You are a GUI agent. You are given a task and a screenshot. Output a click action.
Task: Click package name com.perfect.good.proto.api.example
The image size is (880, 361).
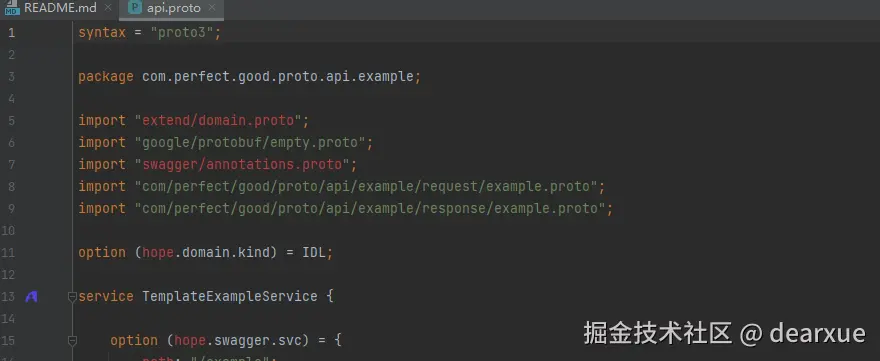click(278, 76)
